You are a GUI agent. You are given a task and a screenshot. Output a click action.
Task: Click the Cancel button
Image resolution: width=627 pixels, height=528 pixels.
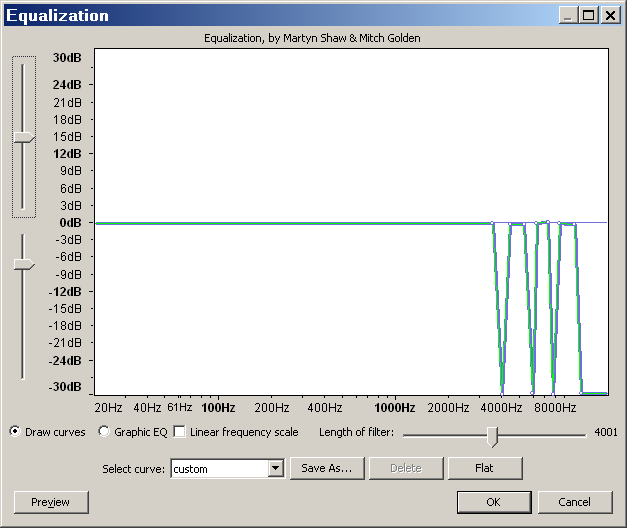[575, 502]
